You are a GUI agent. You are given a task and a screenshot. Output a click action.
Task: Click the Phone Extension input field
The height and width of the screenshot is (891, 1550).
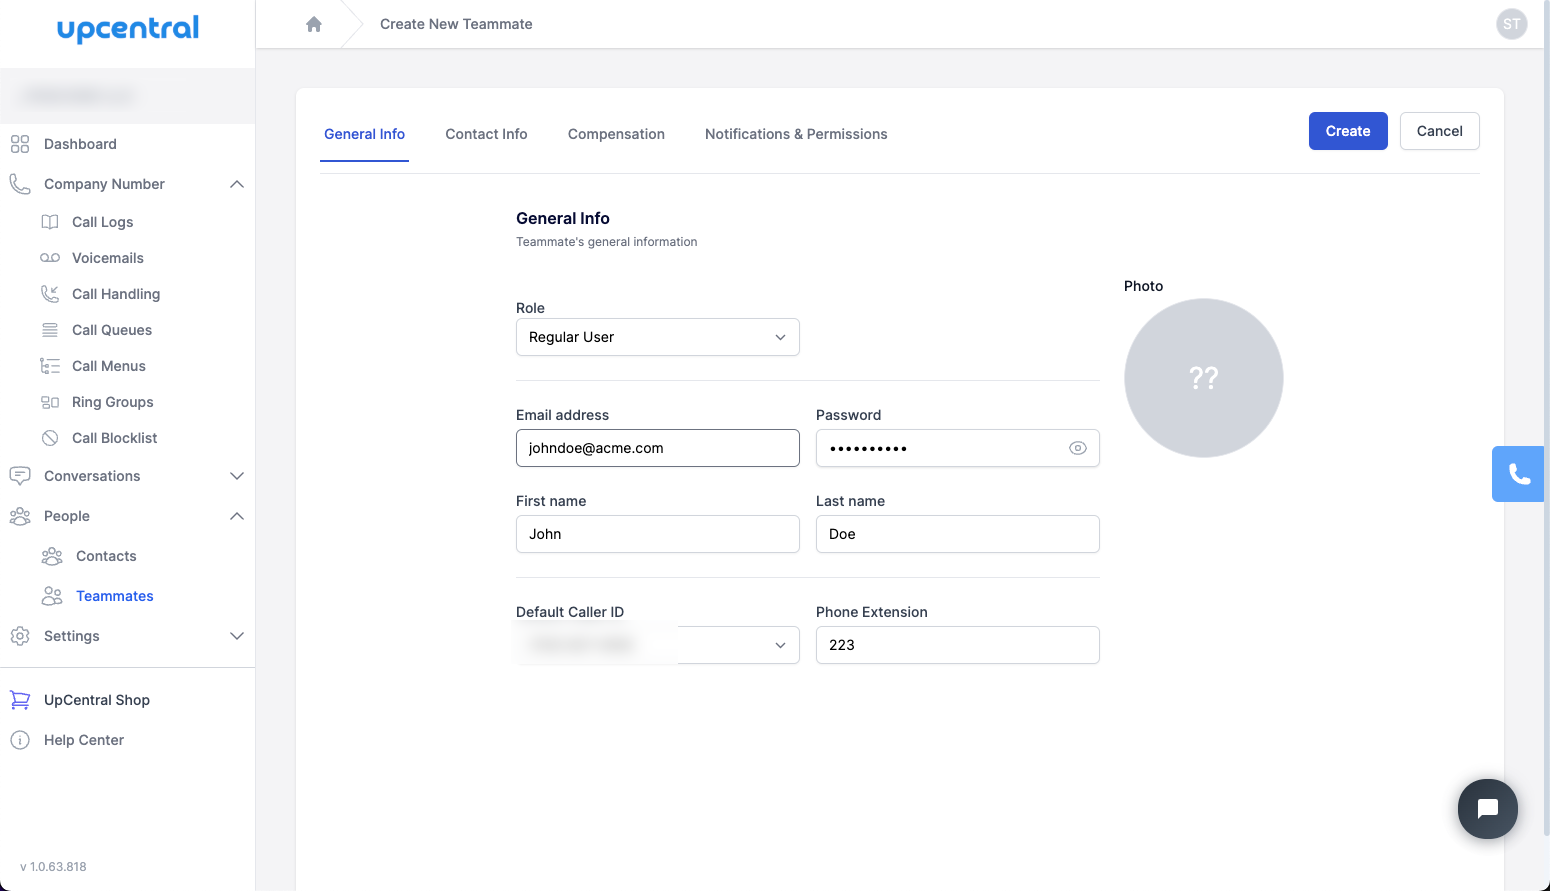957,645
